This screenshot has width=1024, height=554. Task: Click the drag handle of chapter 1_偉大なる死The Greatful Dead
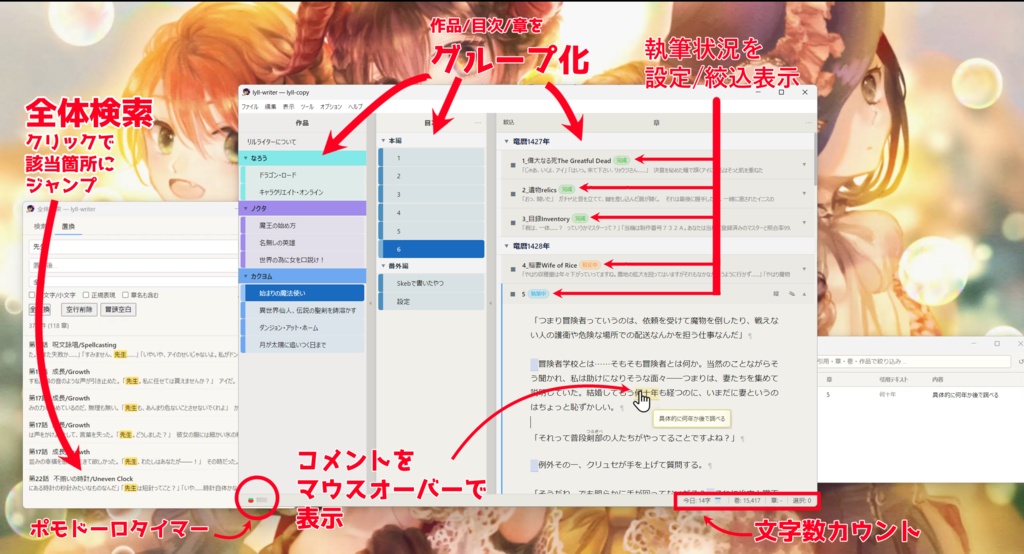pyautogui.click(x=513, y=165)
